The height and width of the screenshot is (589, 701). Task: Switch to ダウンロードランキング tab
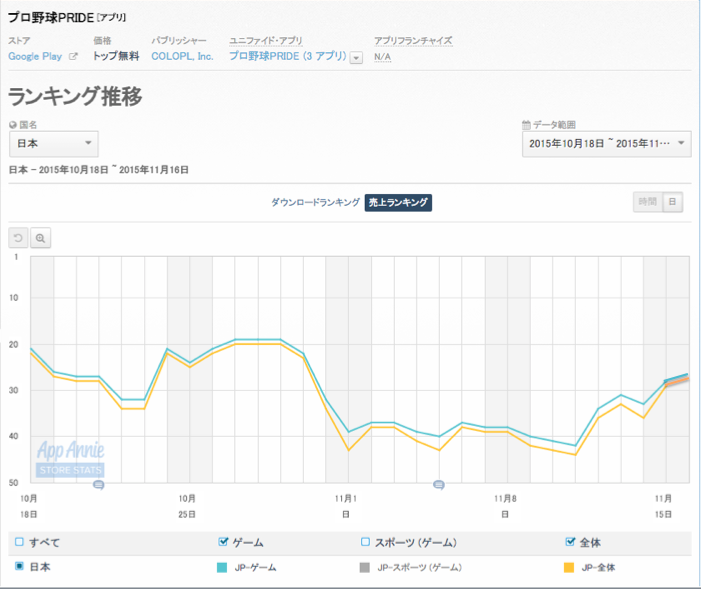click(x=315, y=202)
